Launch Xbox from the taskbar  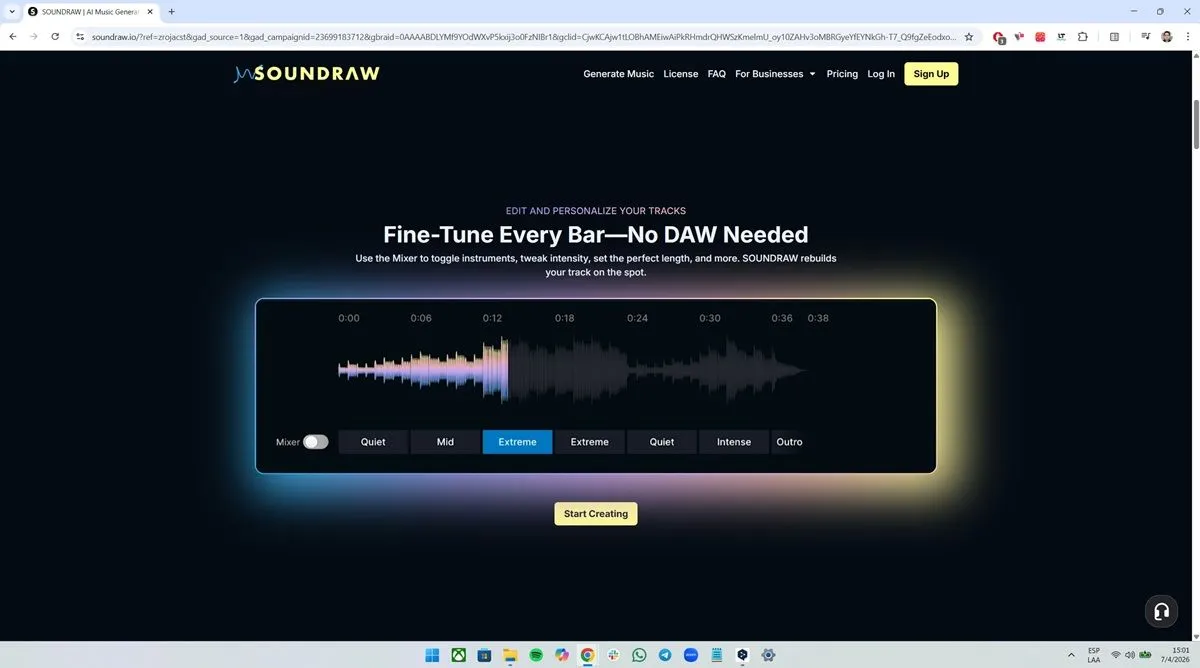pos(458,655)
